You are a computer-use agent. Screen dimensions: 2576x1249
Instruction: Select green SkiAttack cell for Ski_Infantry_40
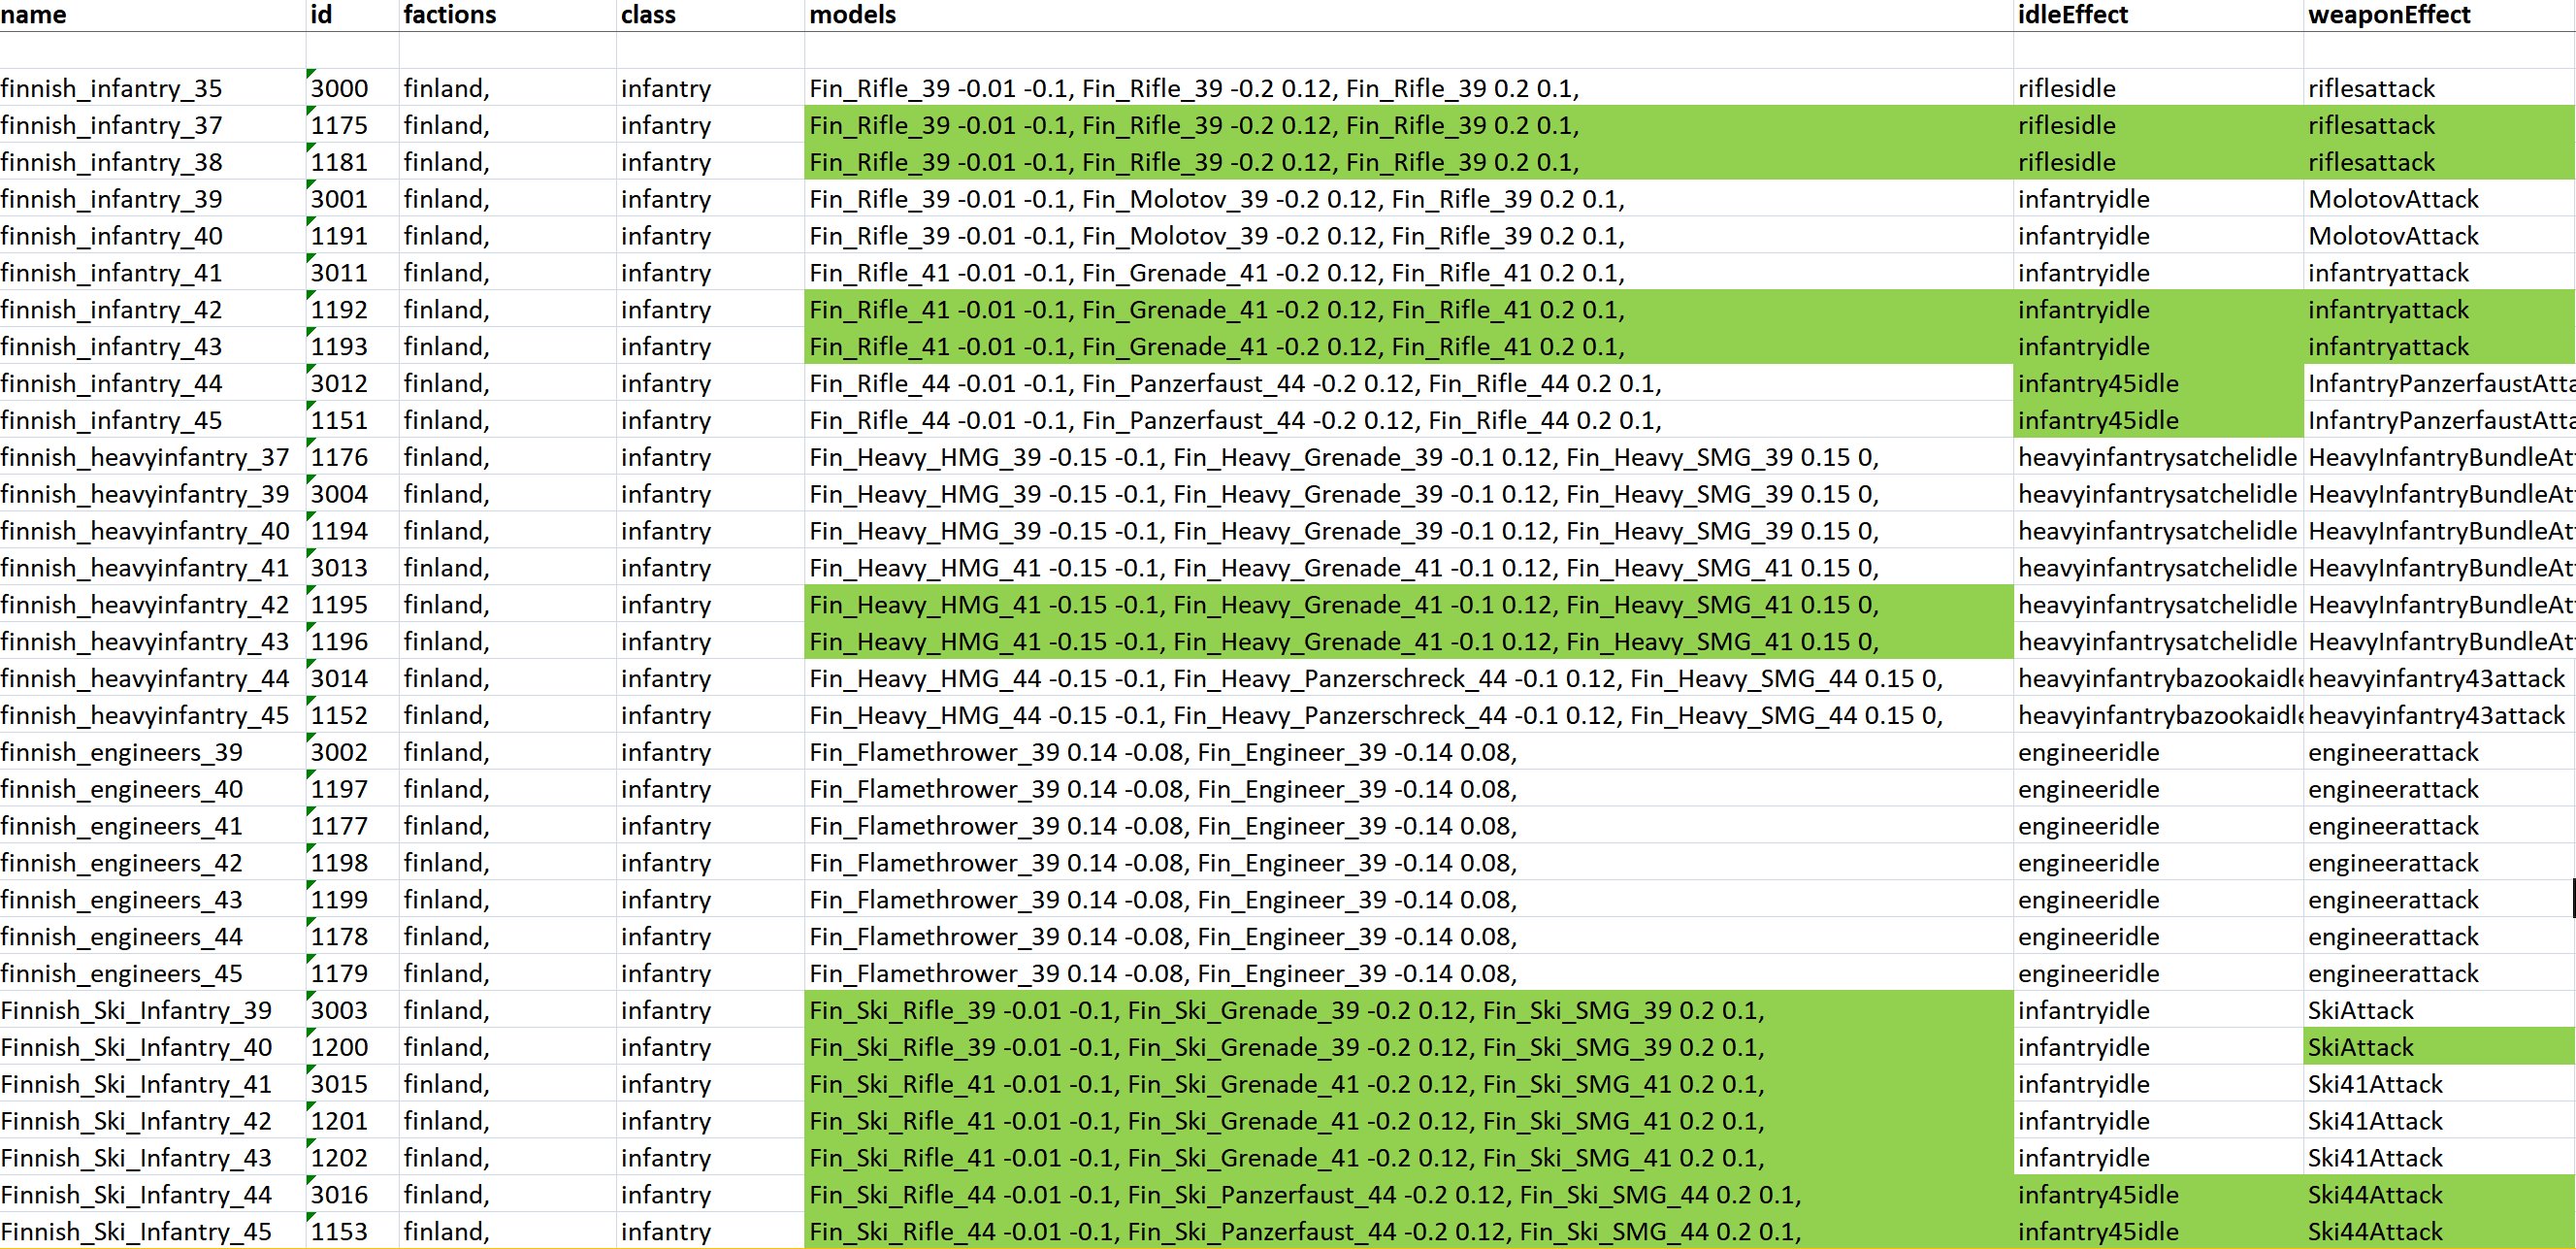[x=2360, y=1047]
